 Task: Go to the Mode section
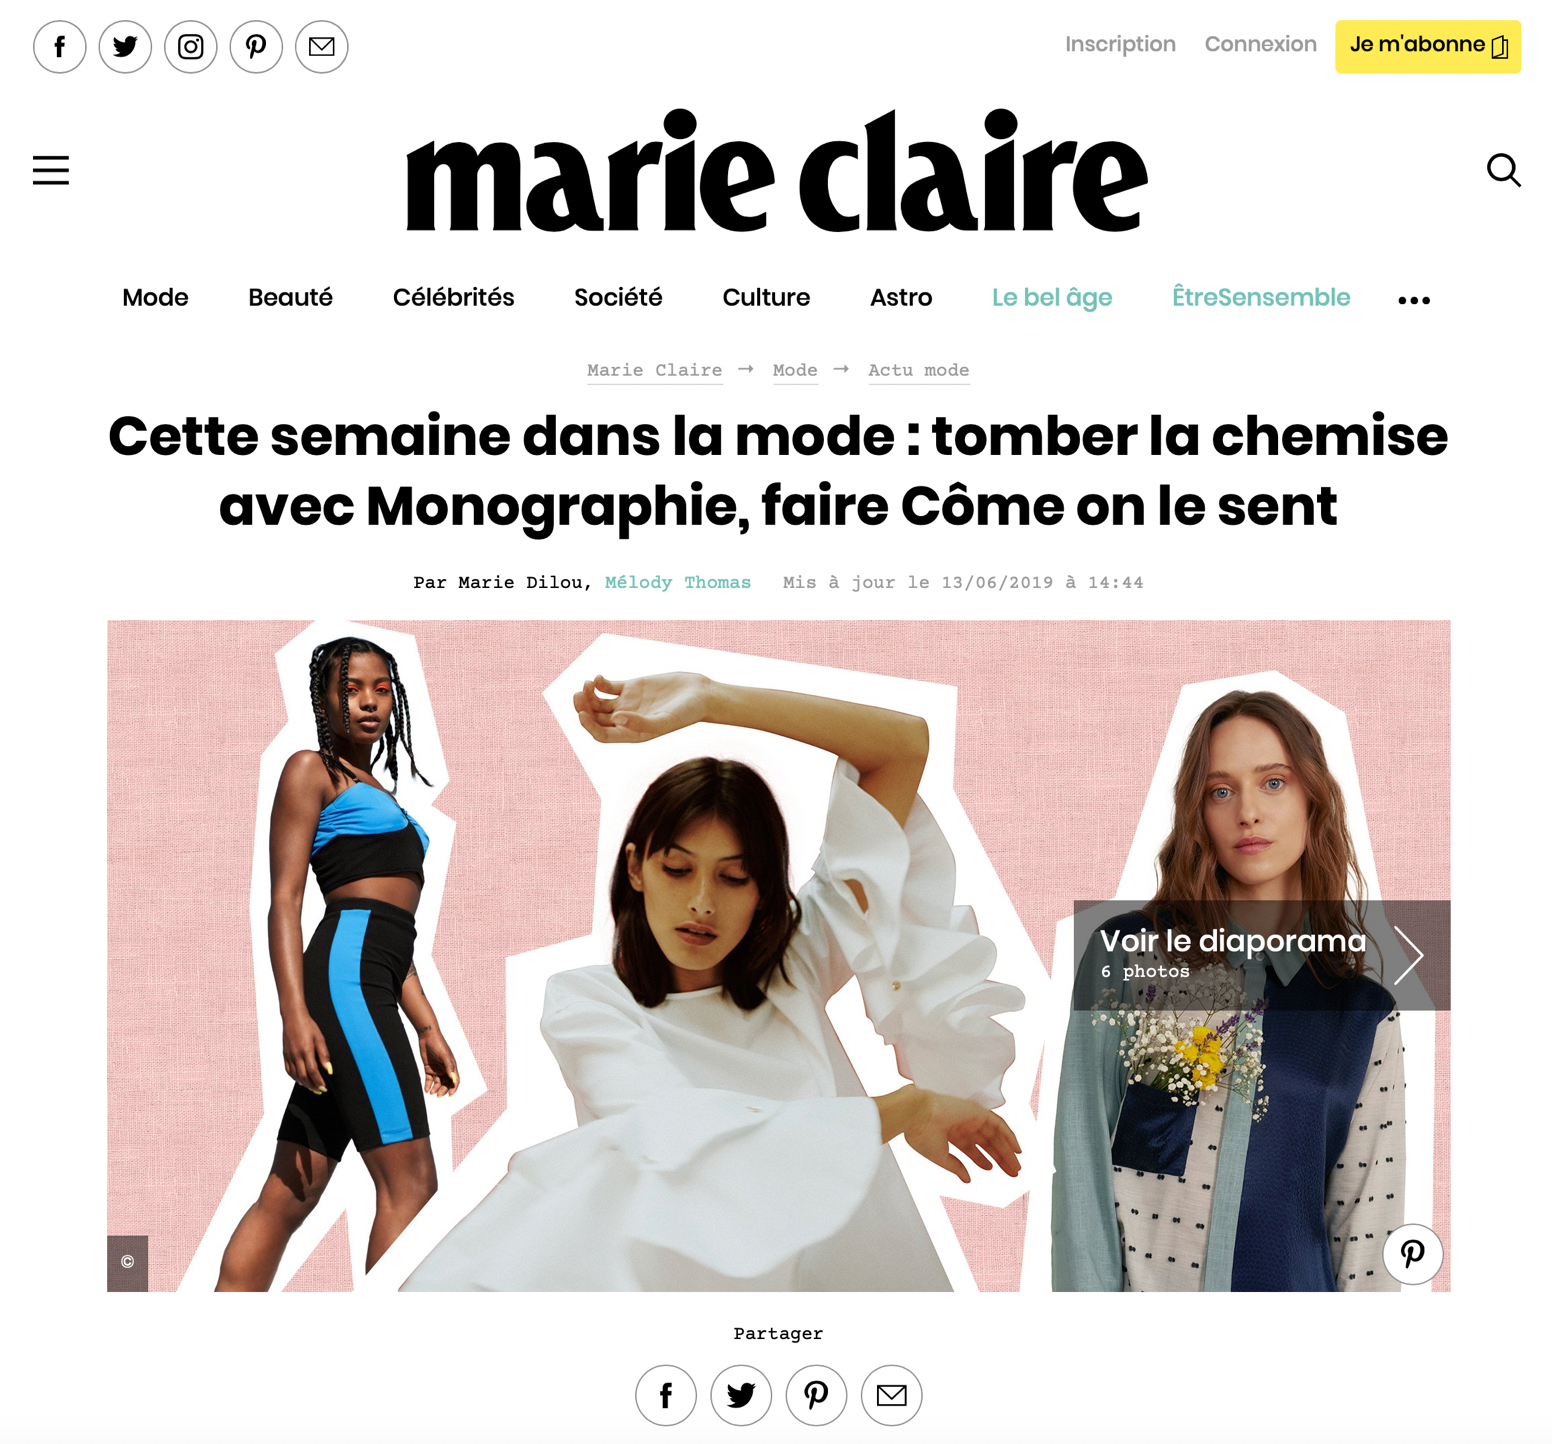pyautogui.click(x=155, y=298)
